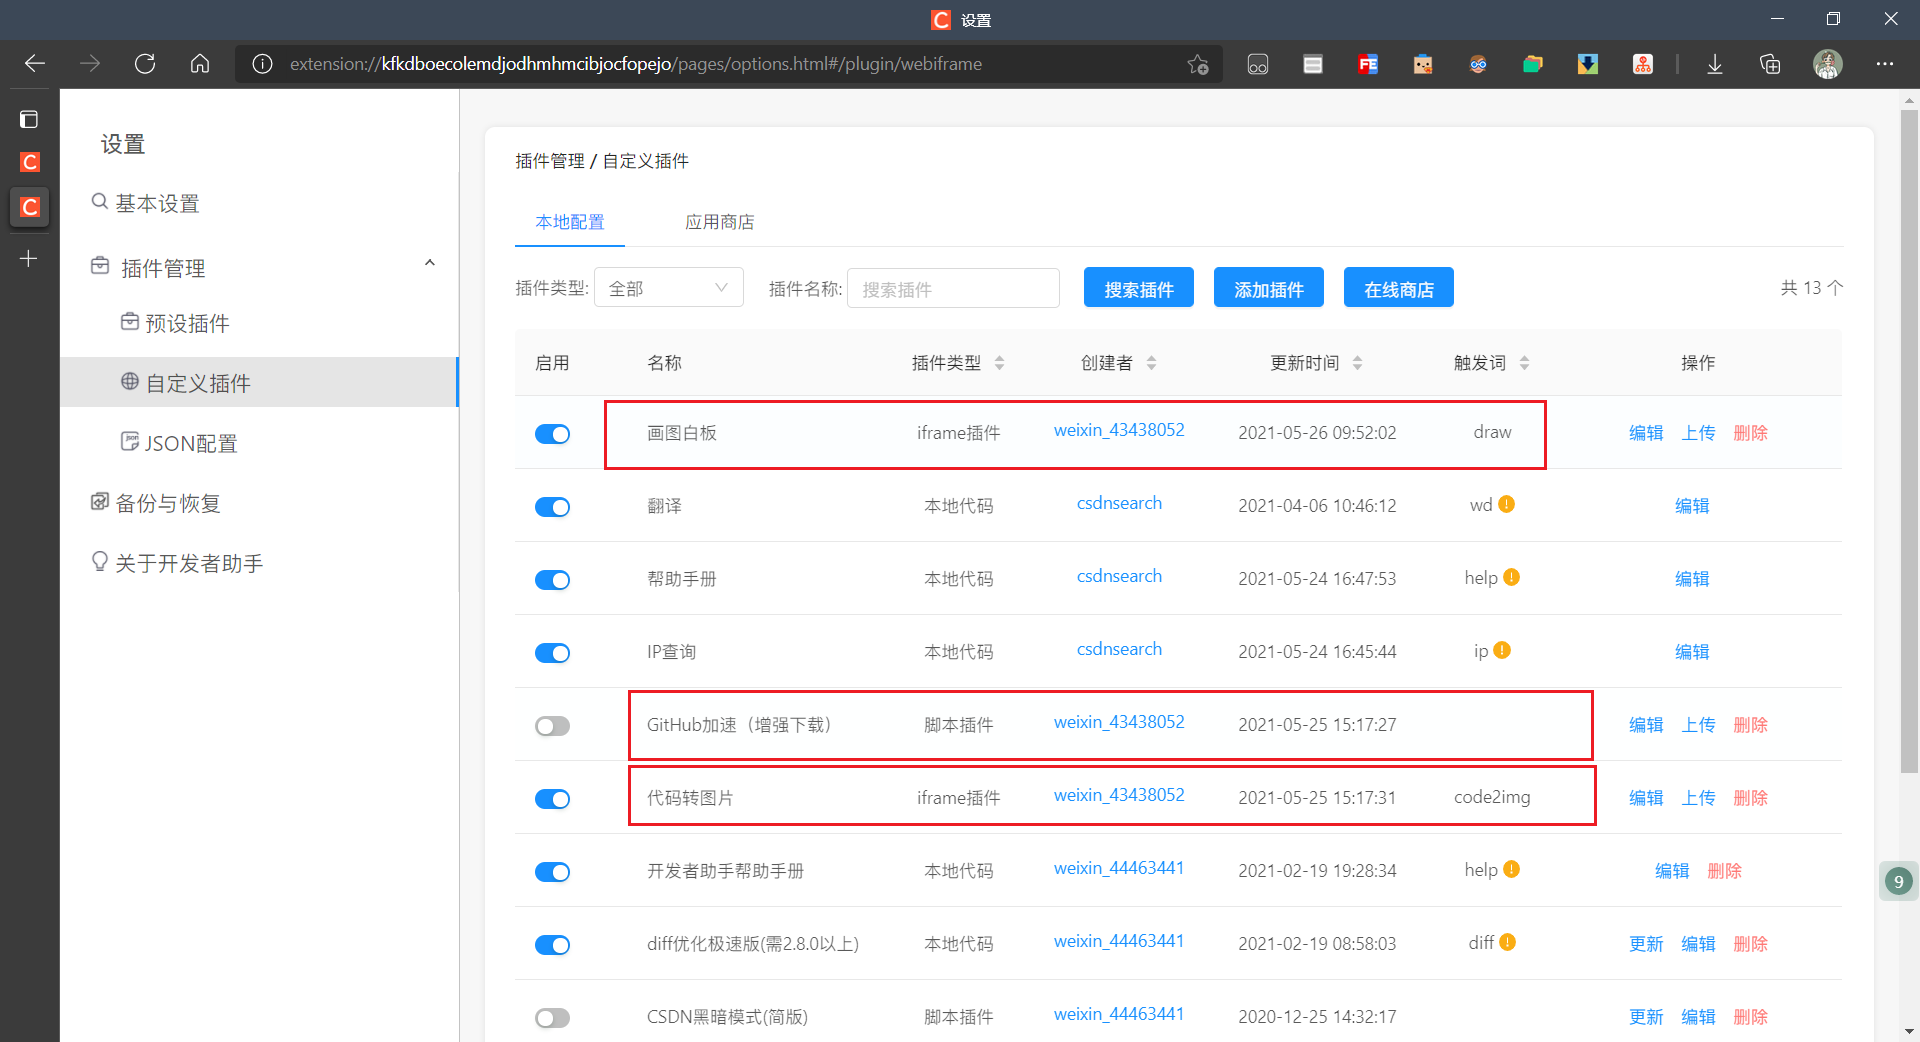The width and height of the screenshot is (1920, 1042).
Task: Disable the 画图白板 plugin toggle
Action: 552,434
